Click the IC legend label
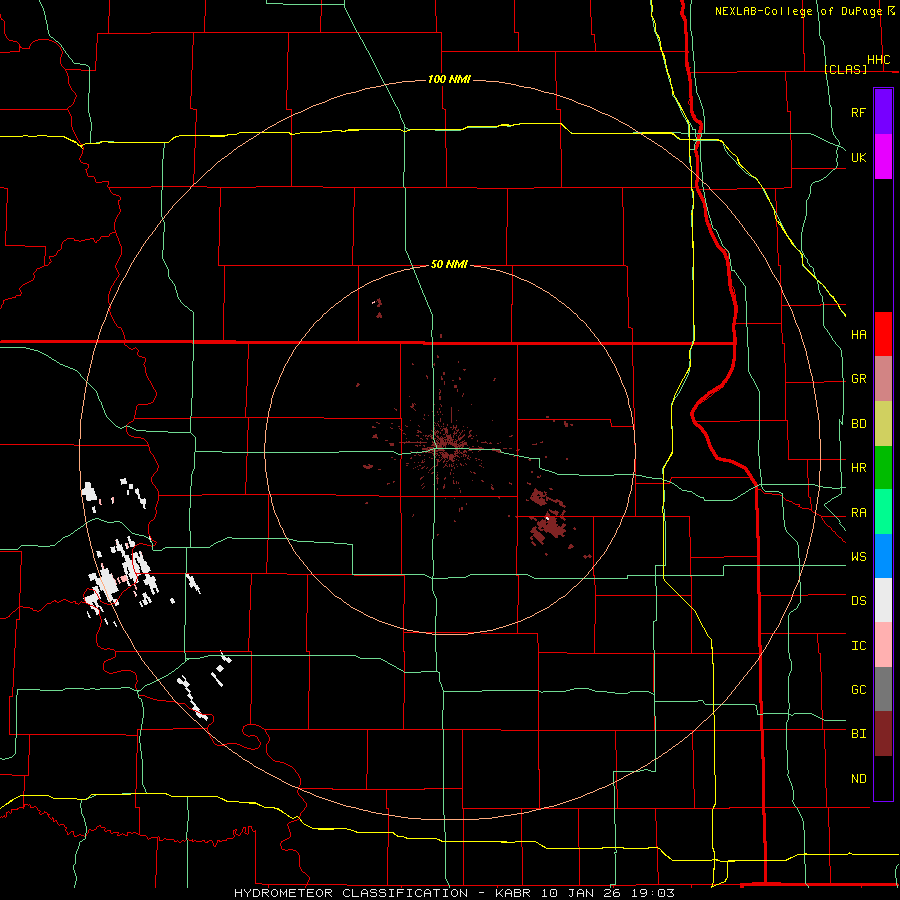Image resolution: width=900 pixels, height=900 pixels. click(858, 646)
